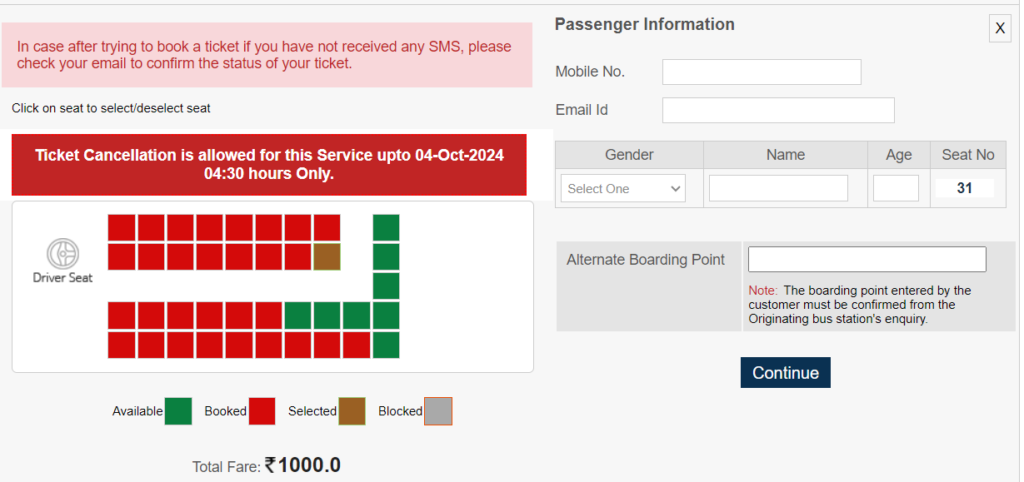Click the Alternate Boarding Point field

click(867, 259)
